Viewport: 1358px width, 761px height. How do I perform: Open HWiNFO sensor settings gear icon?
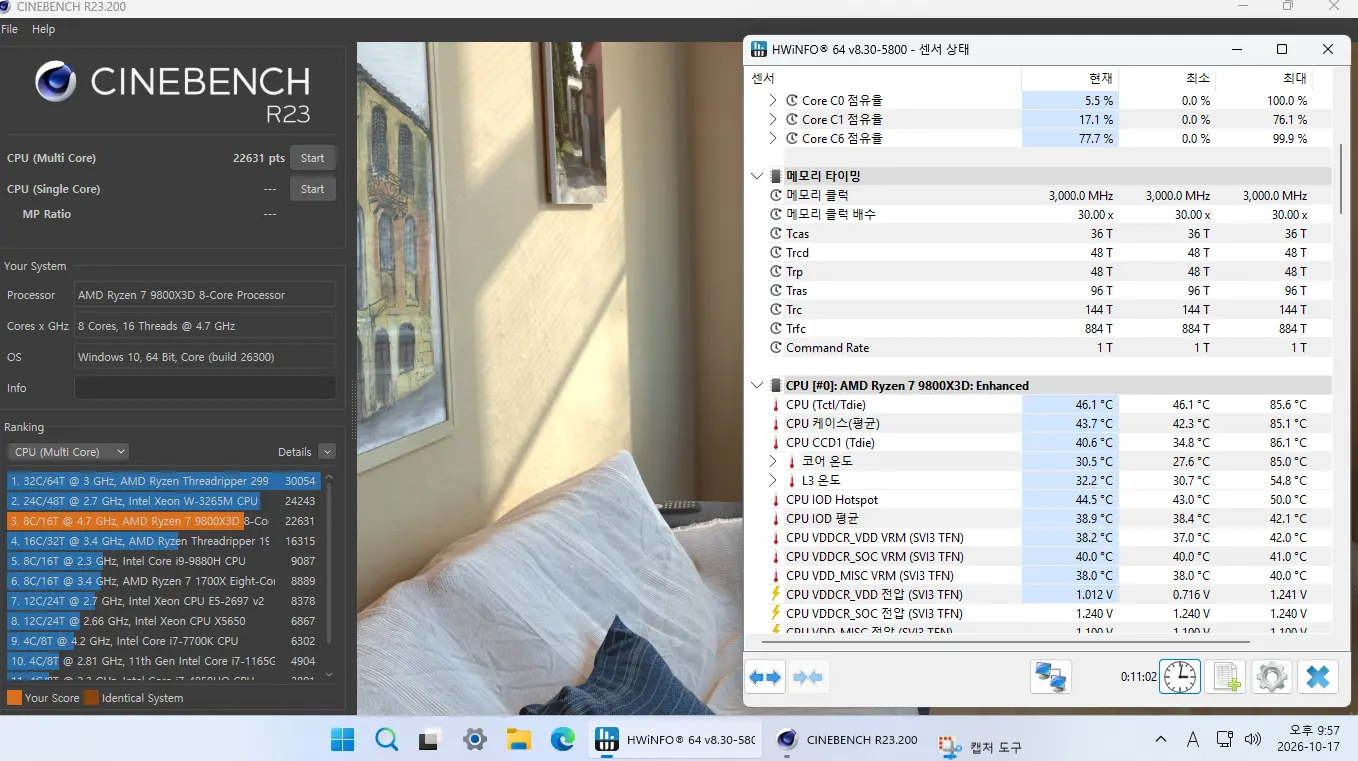point(1272,677)
